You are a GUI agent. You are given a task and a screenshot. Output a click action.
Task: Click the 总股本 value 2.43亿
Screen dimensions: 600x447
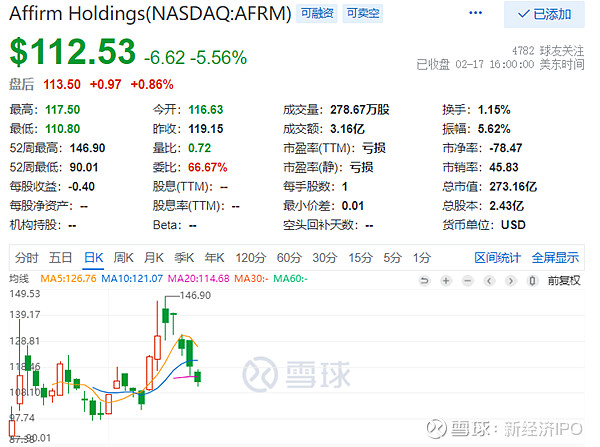(506, 206)
